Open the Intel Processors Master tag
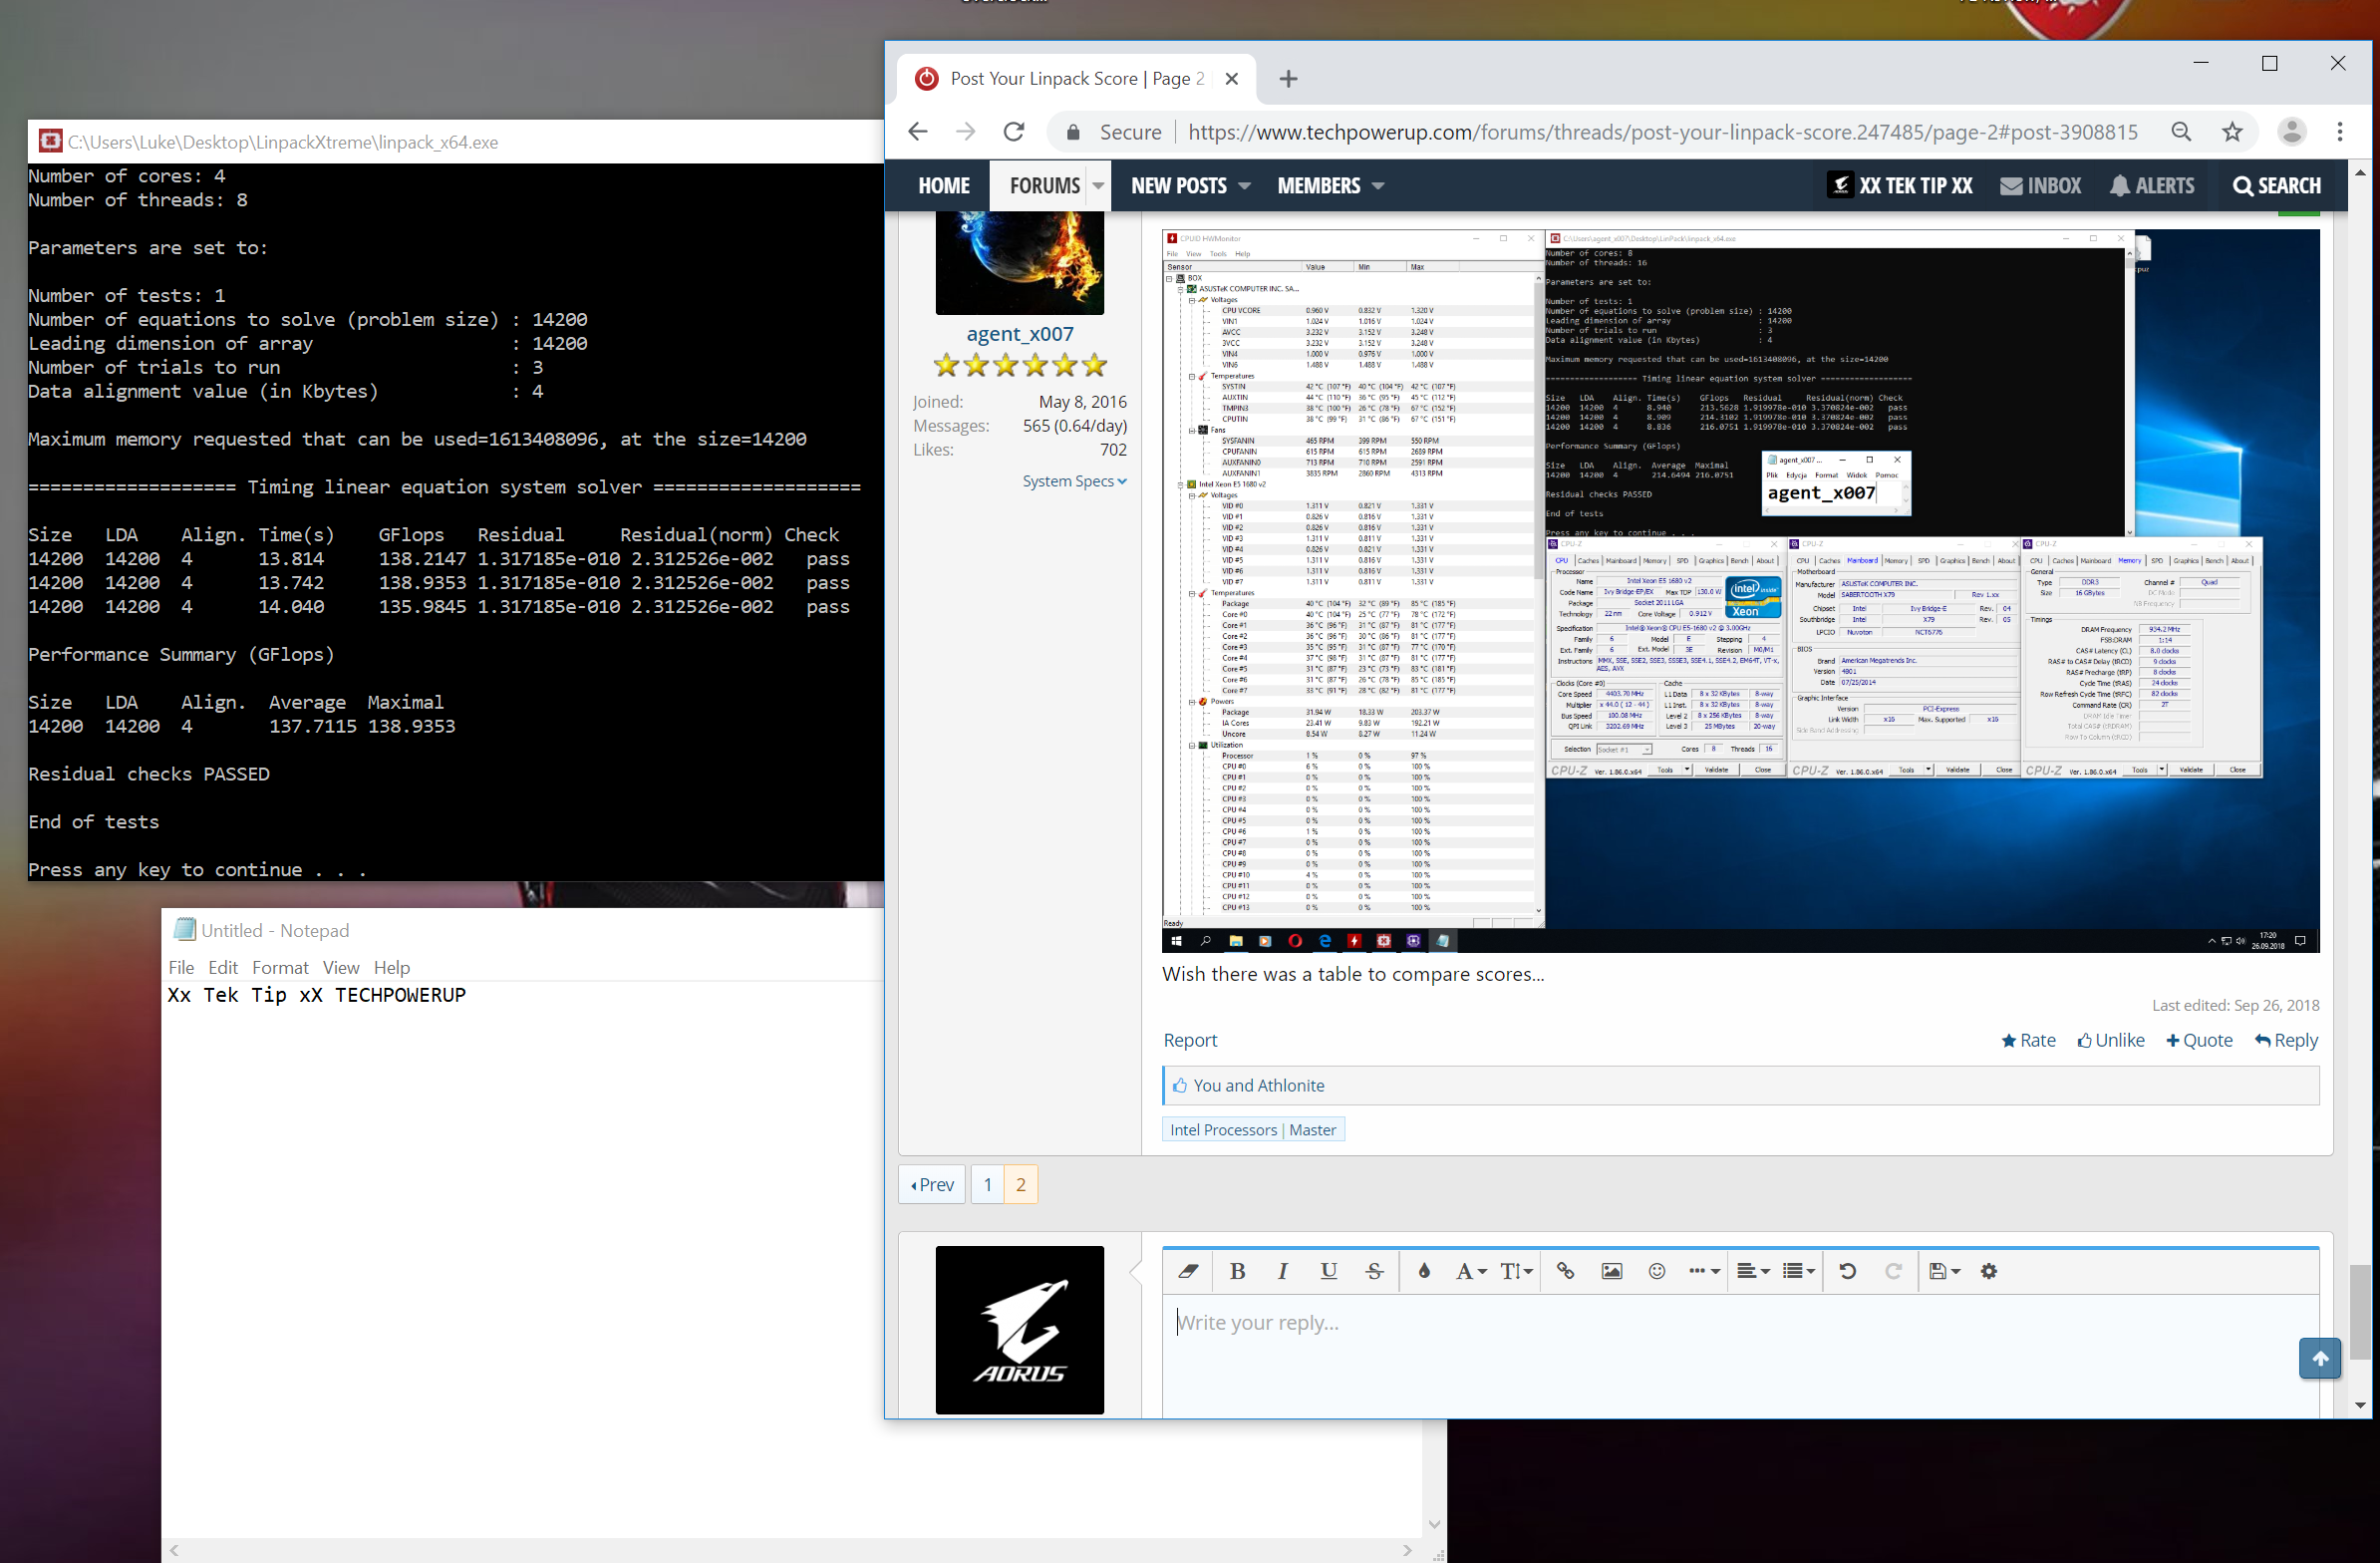The height and width of the screenshot is (1563, 2380). [1253, 1129]
